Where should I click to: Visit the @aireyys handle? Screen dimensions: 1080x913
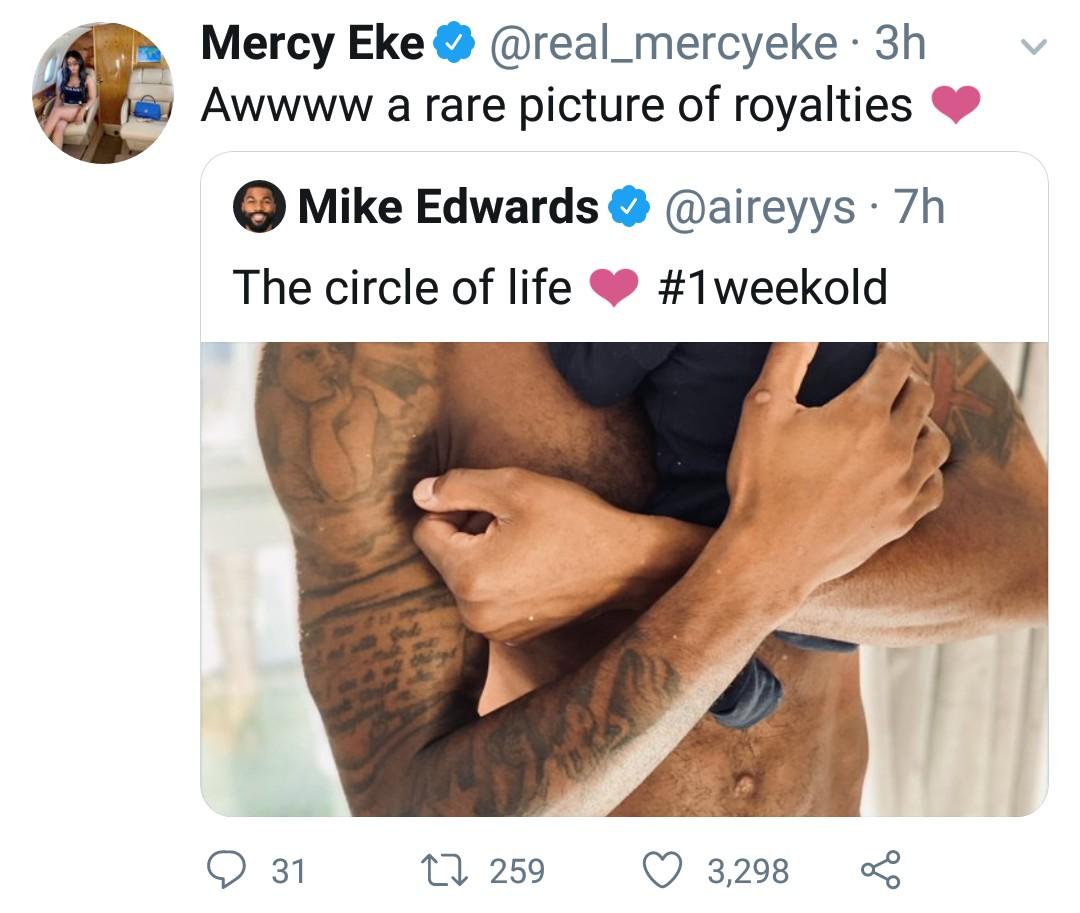(x=760, y=208)
